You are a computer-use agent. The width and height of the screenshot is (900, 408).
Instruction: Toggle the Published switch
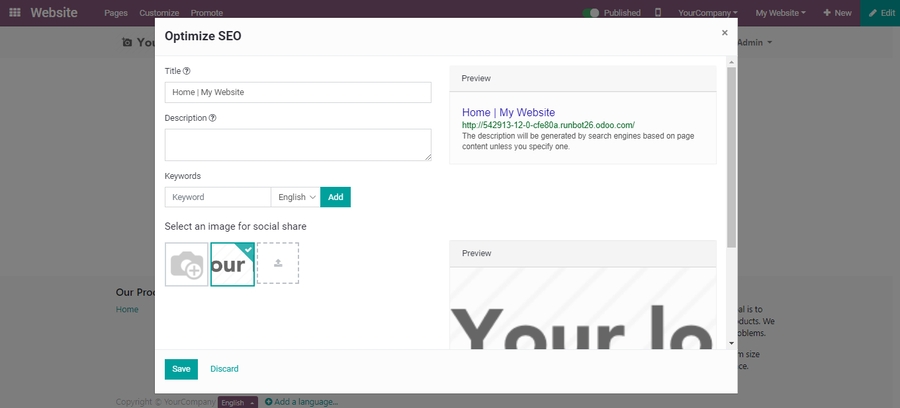[590, 13]
